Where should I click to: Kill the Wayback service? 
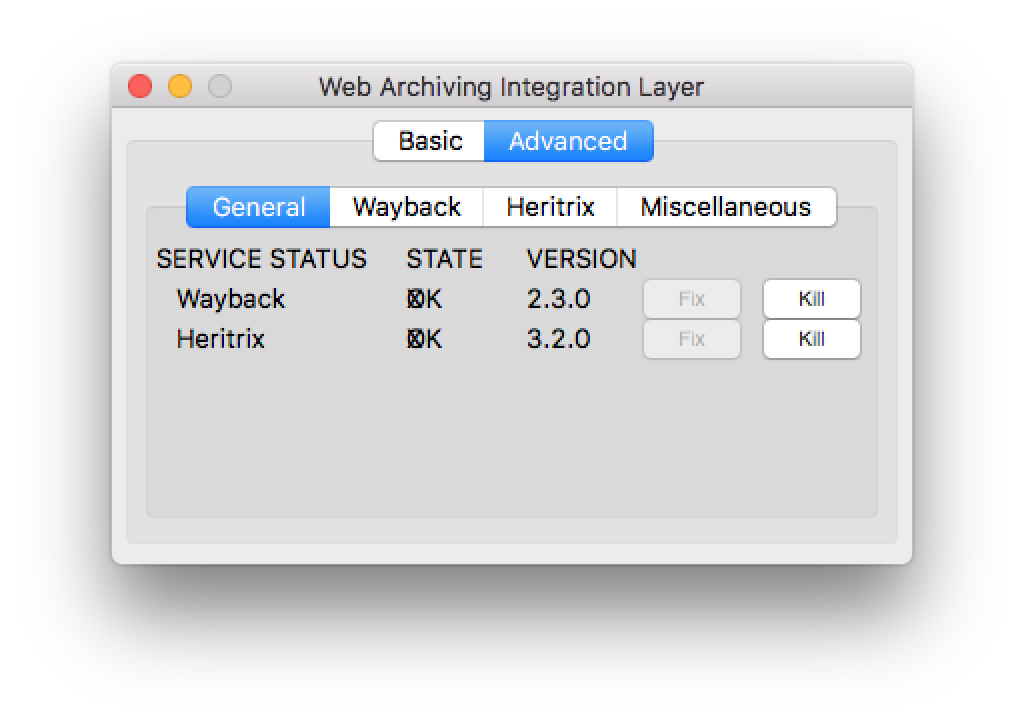pyautogui.click(x=811, y=299)
